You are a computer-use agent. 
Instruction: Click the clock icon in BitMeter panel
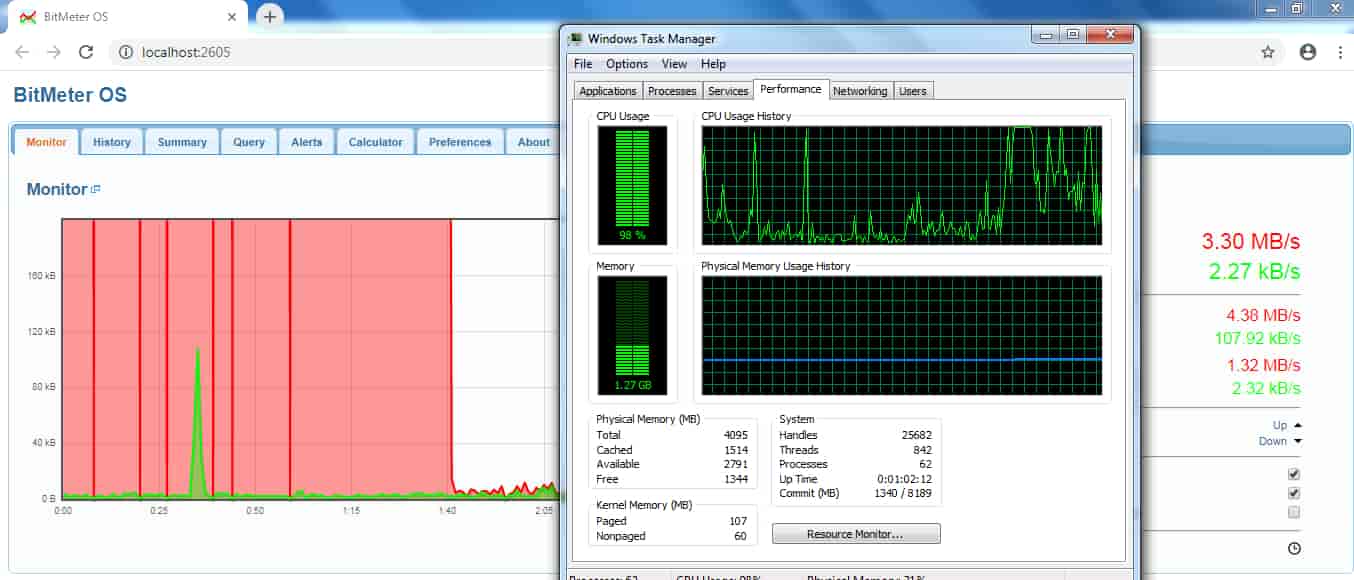[x=1294, y=549]
